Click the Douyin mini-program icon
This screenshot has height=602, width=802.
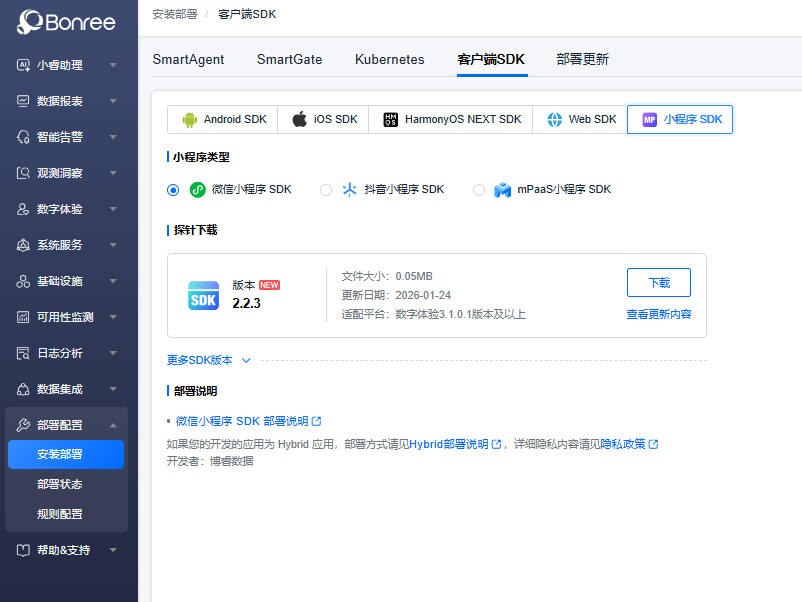point(349,190)
